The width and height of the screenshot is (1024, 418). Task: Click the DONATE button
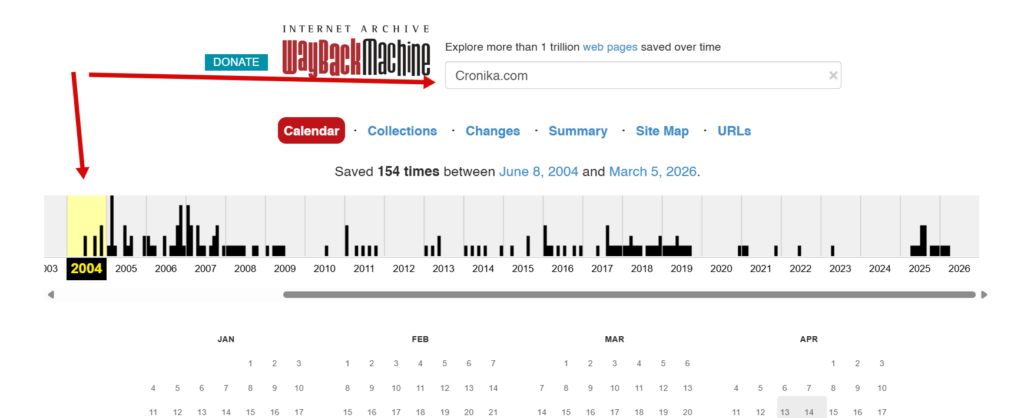pos(236,62)
